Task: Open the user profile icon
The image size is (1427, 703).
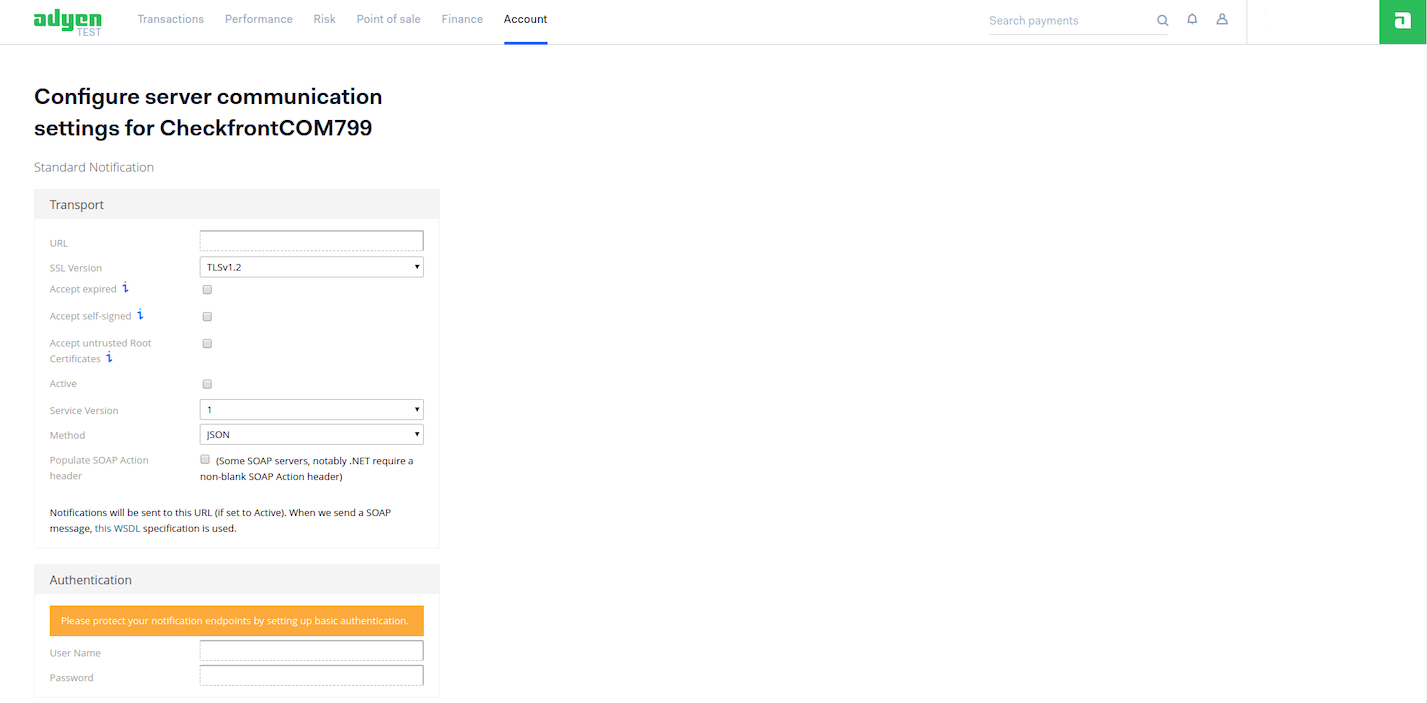Action: [x=1222, y=19]
